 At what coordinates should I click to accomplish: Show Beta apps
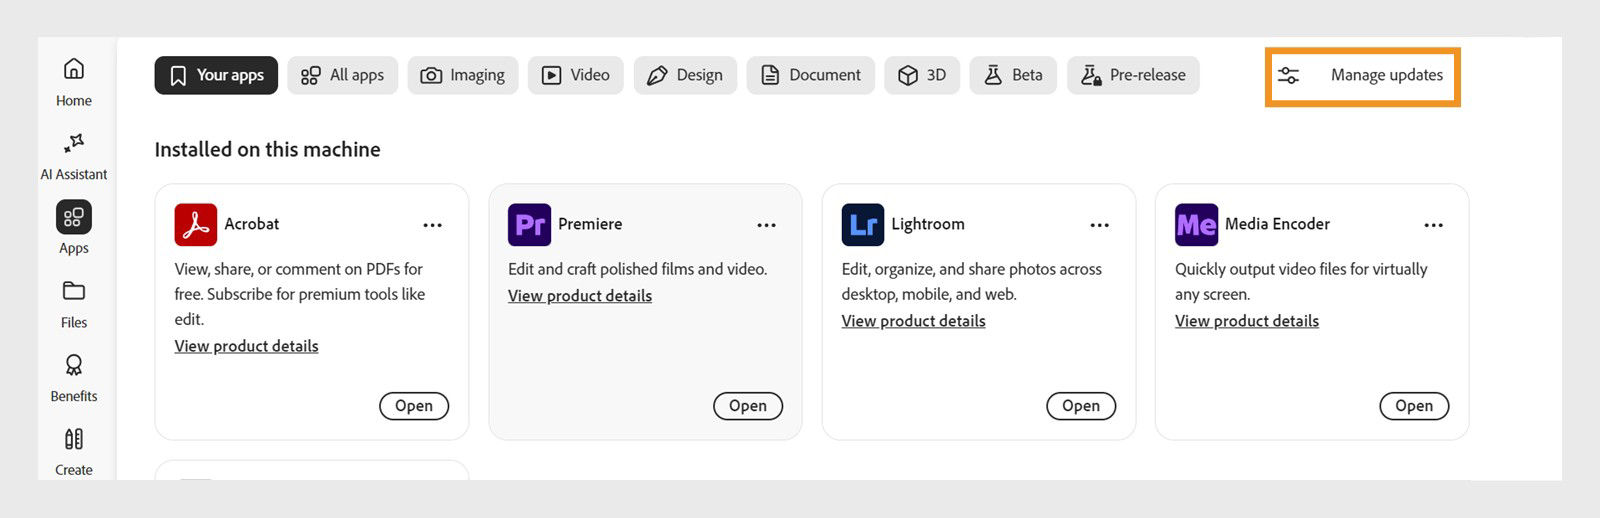(1013, 75)
